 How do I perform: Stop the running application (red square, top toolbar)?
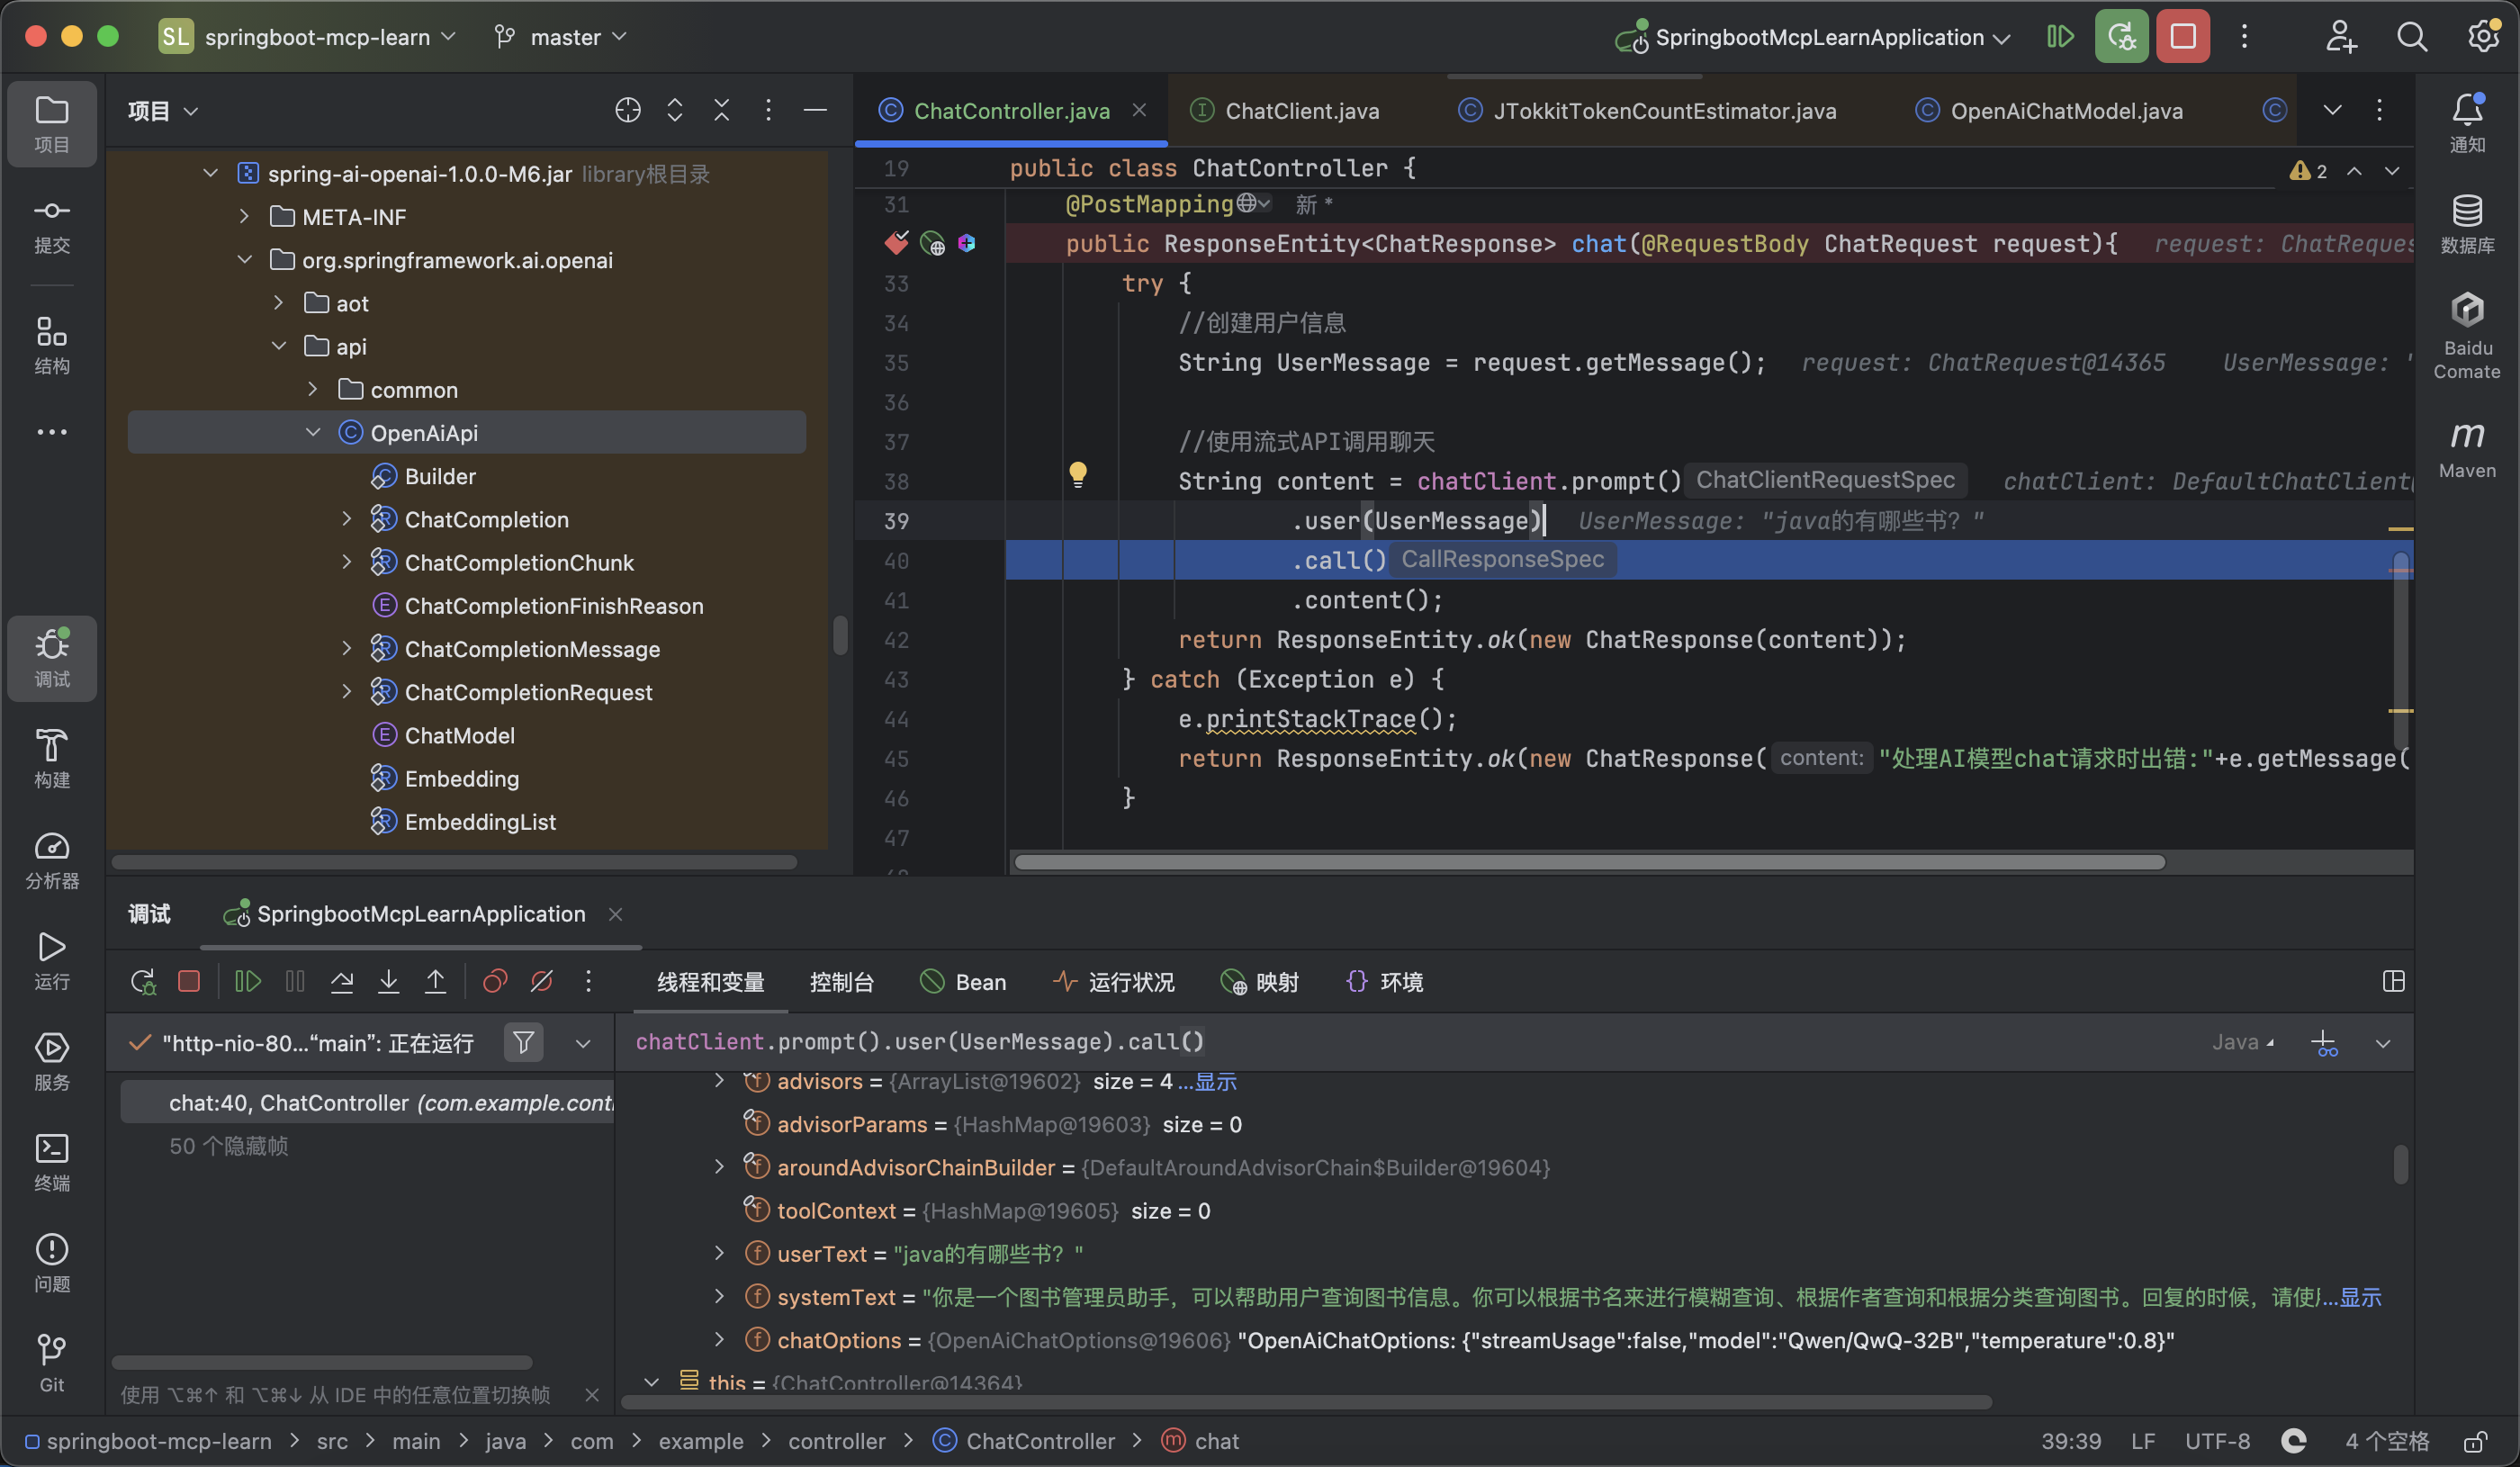coord(2183,37)
